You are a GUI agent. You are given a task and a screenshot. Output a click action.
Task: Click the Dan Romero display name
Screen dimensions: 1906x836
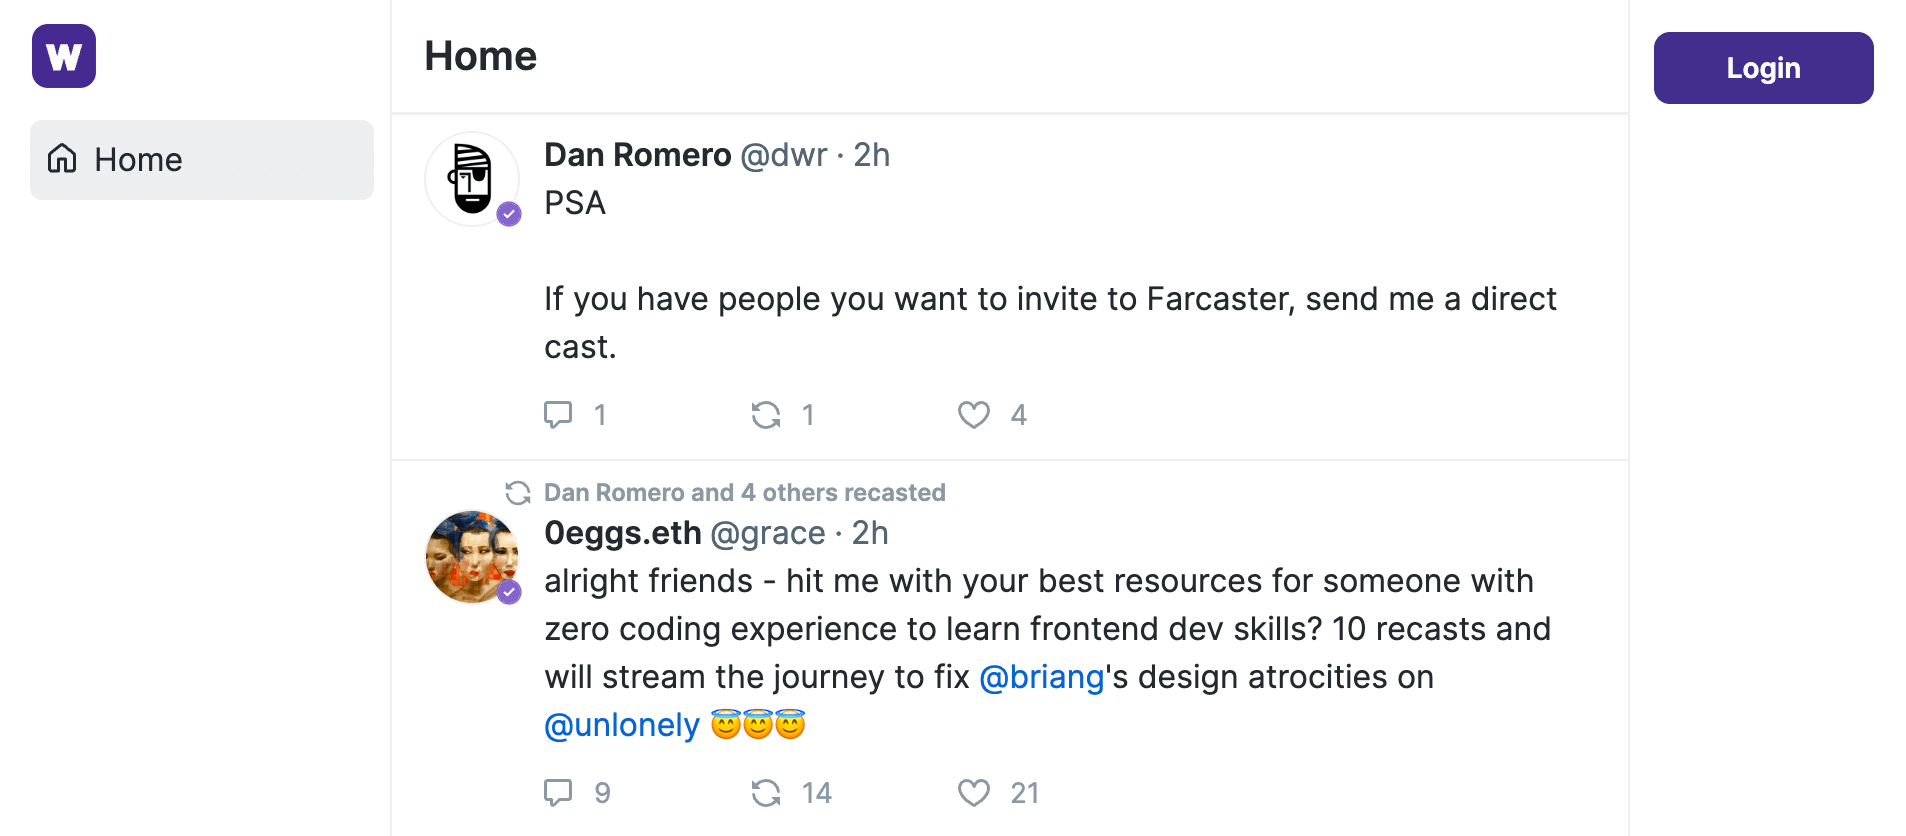point(638,155)
